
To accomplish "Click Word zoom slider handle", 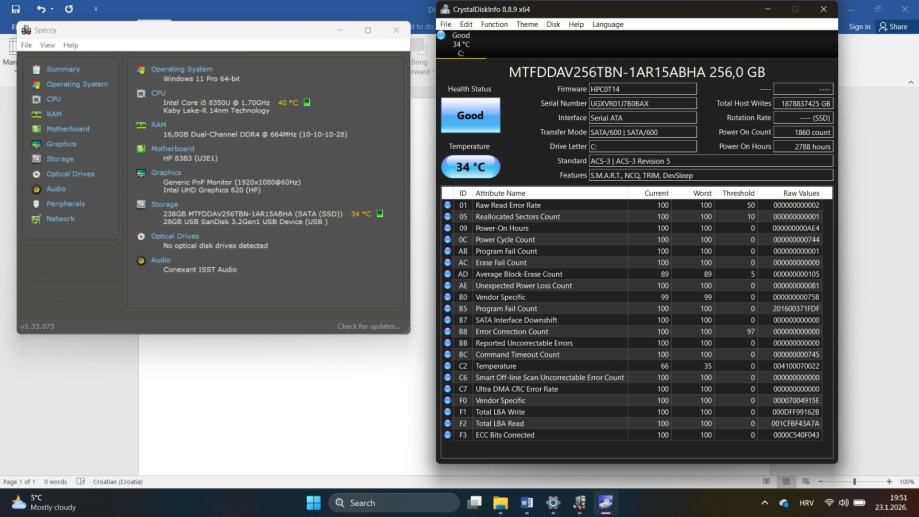I will [x=855, y=481].
